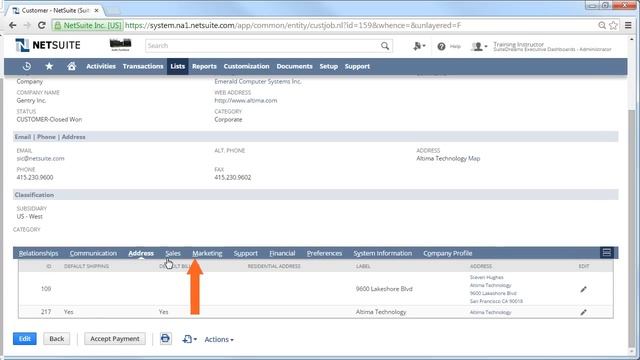This screenshot has height=360, width=640.
Task: Open Shortcuts star icon in navigation
Action: pyautogui.click(x=49, y=66)
